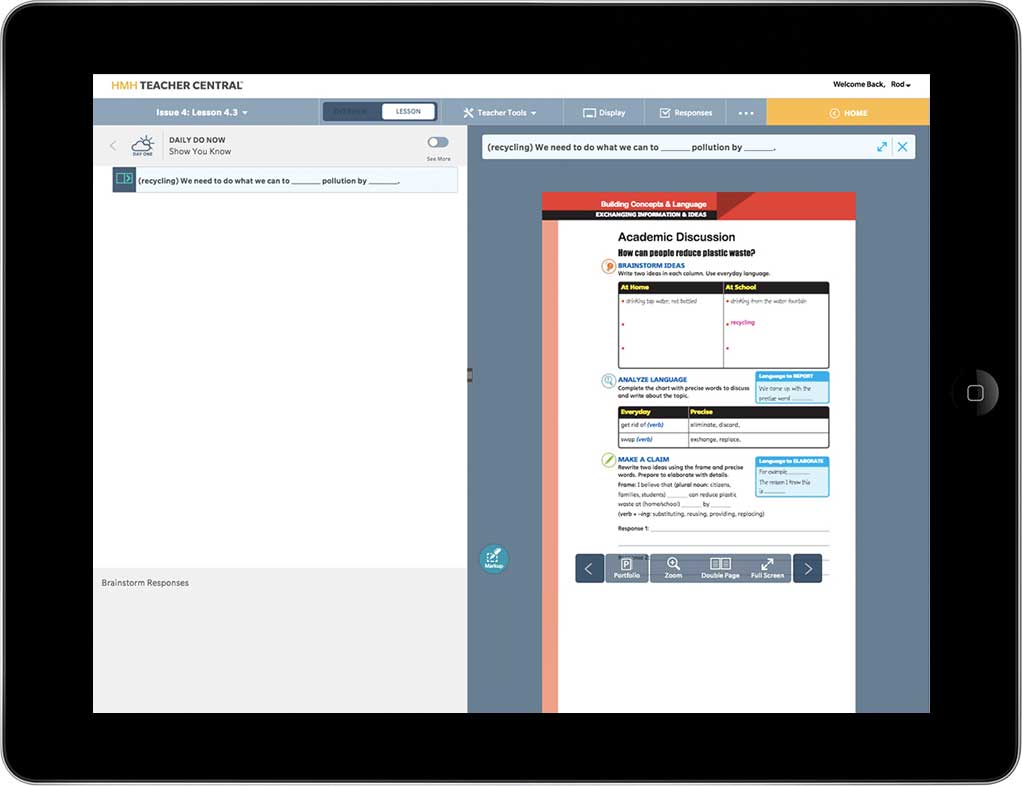1022x786 pixels.
Task: Click the Zoom magnifier tool
Action: coord(673,568)
